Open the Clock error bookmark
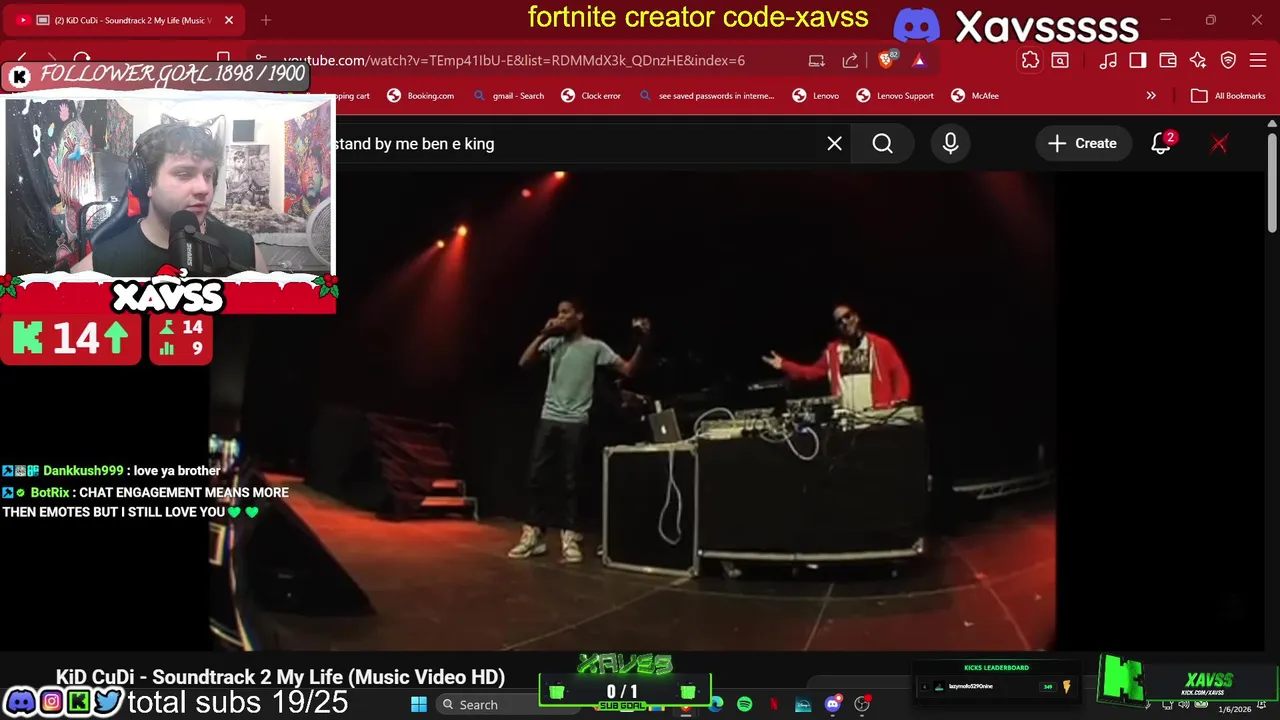 click(x=591, y=96)
